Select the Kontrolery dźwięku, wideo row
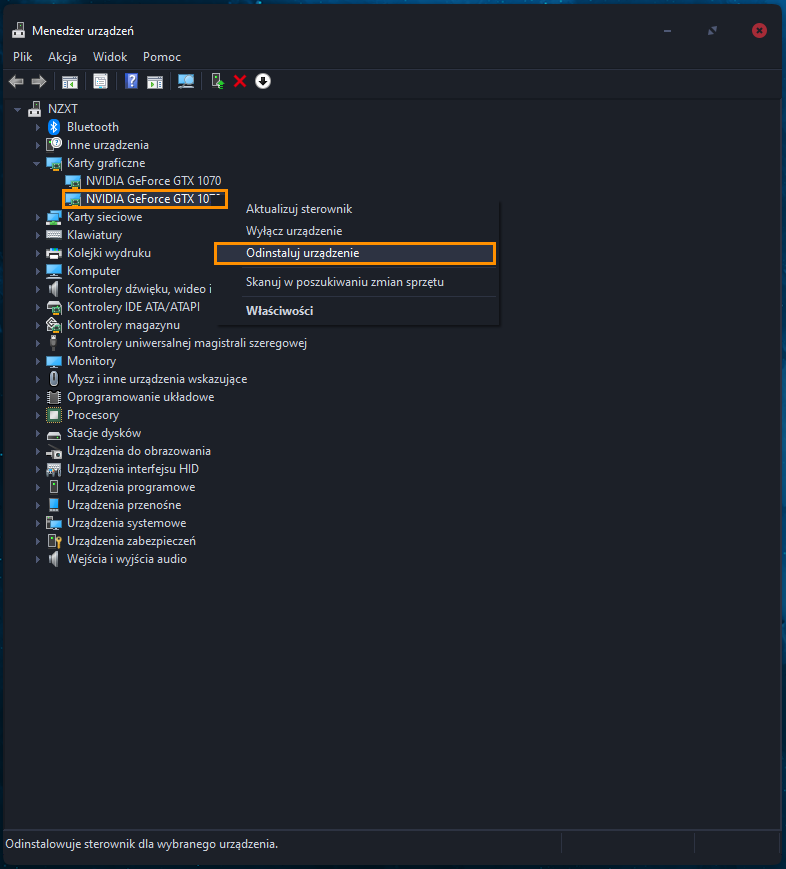 point(139,289)
